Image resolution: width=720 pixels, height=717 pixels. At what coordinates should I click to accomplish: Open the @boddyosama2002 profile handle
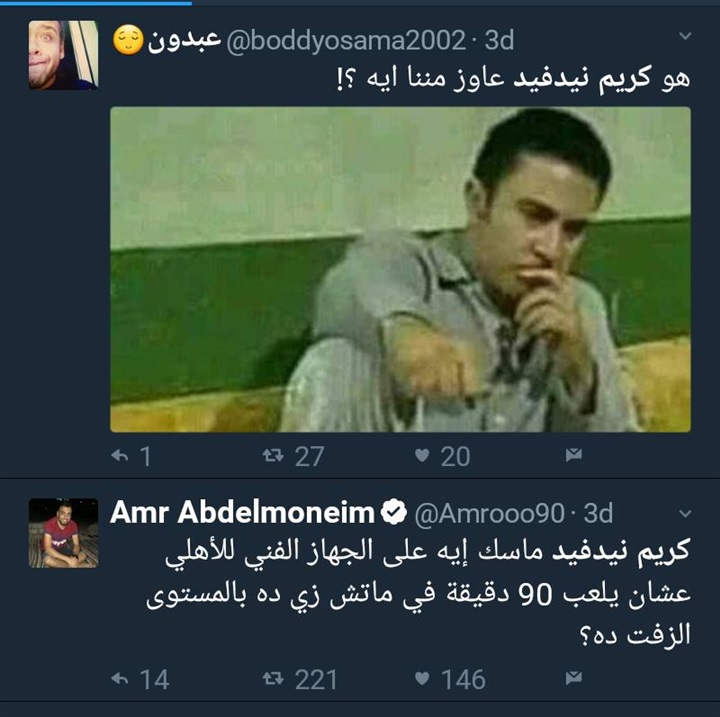tap(346, 41)
